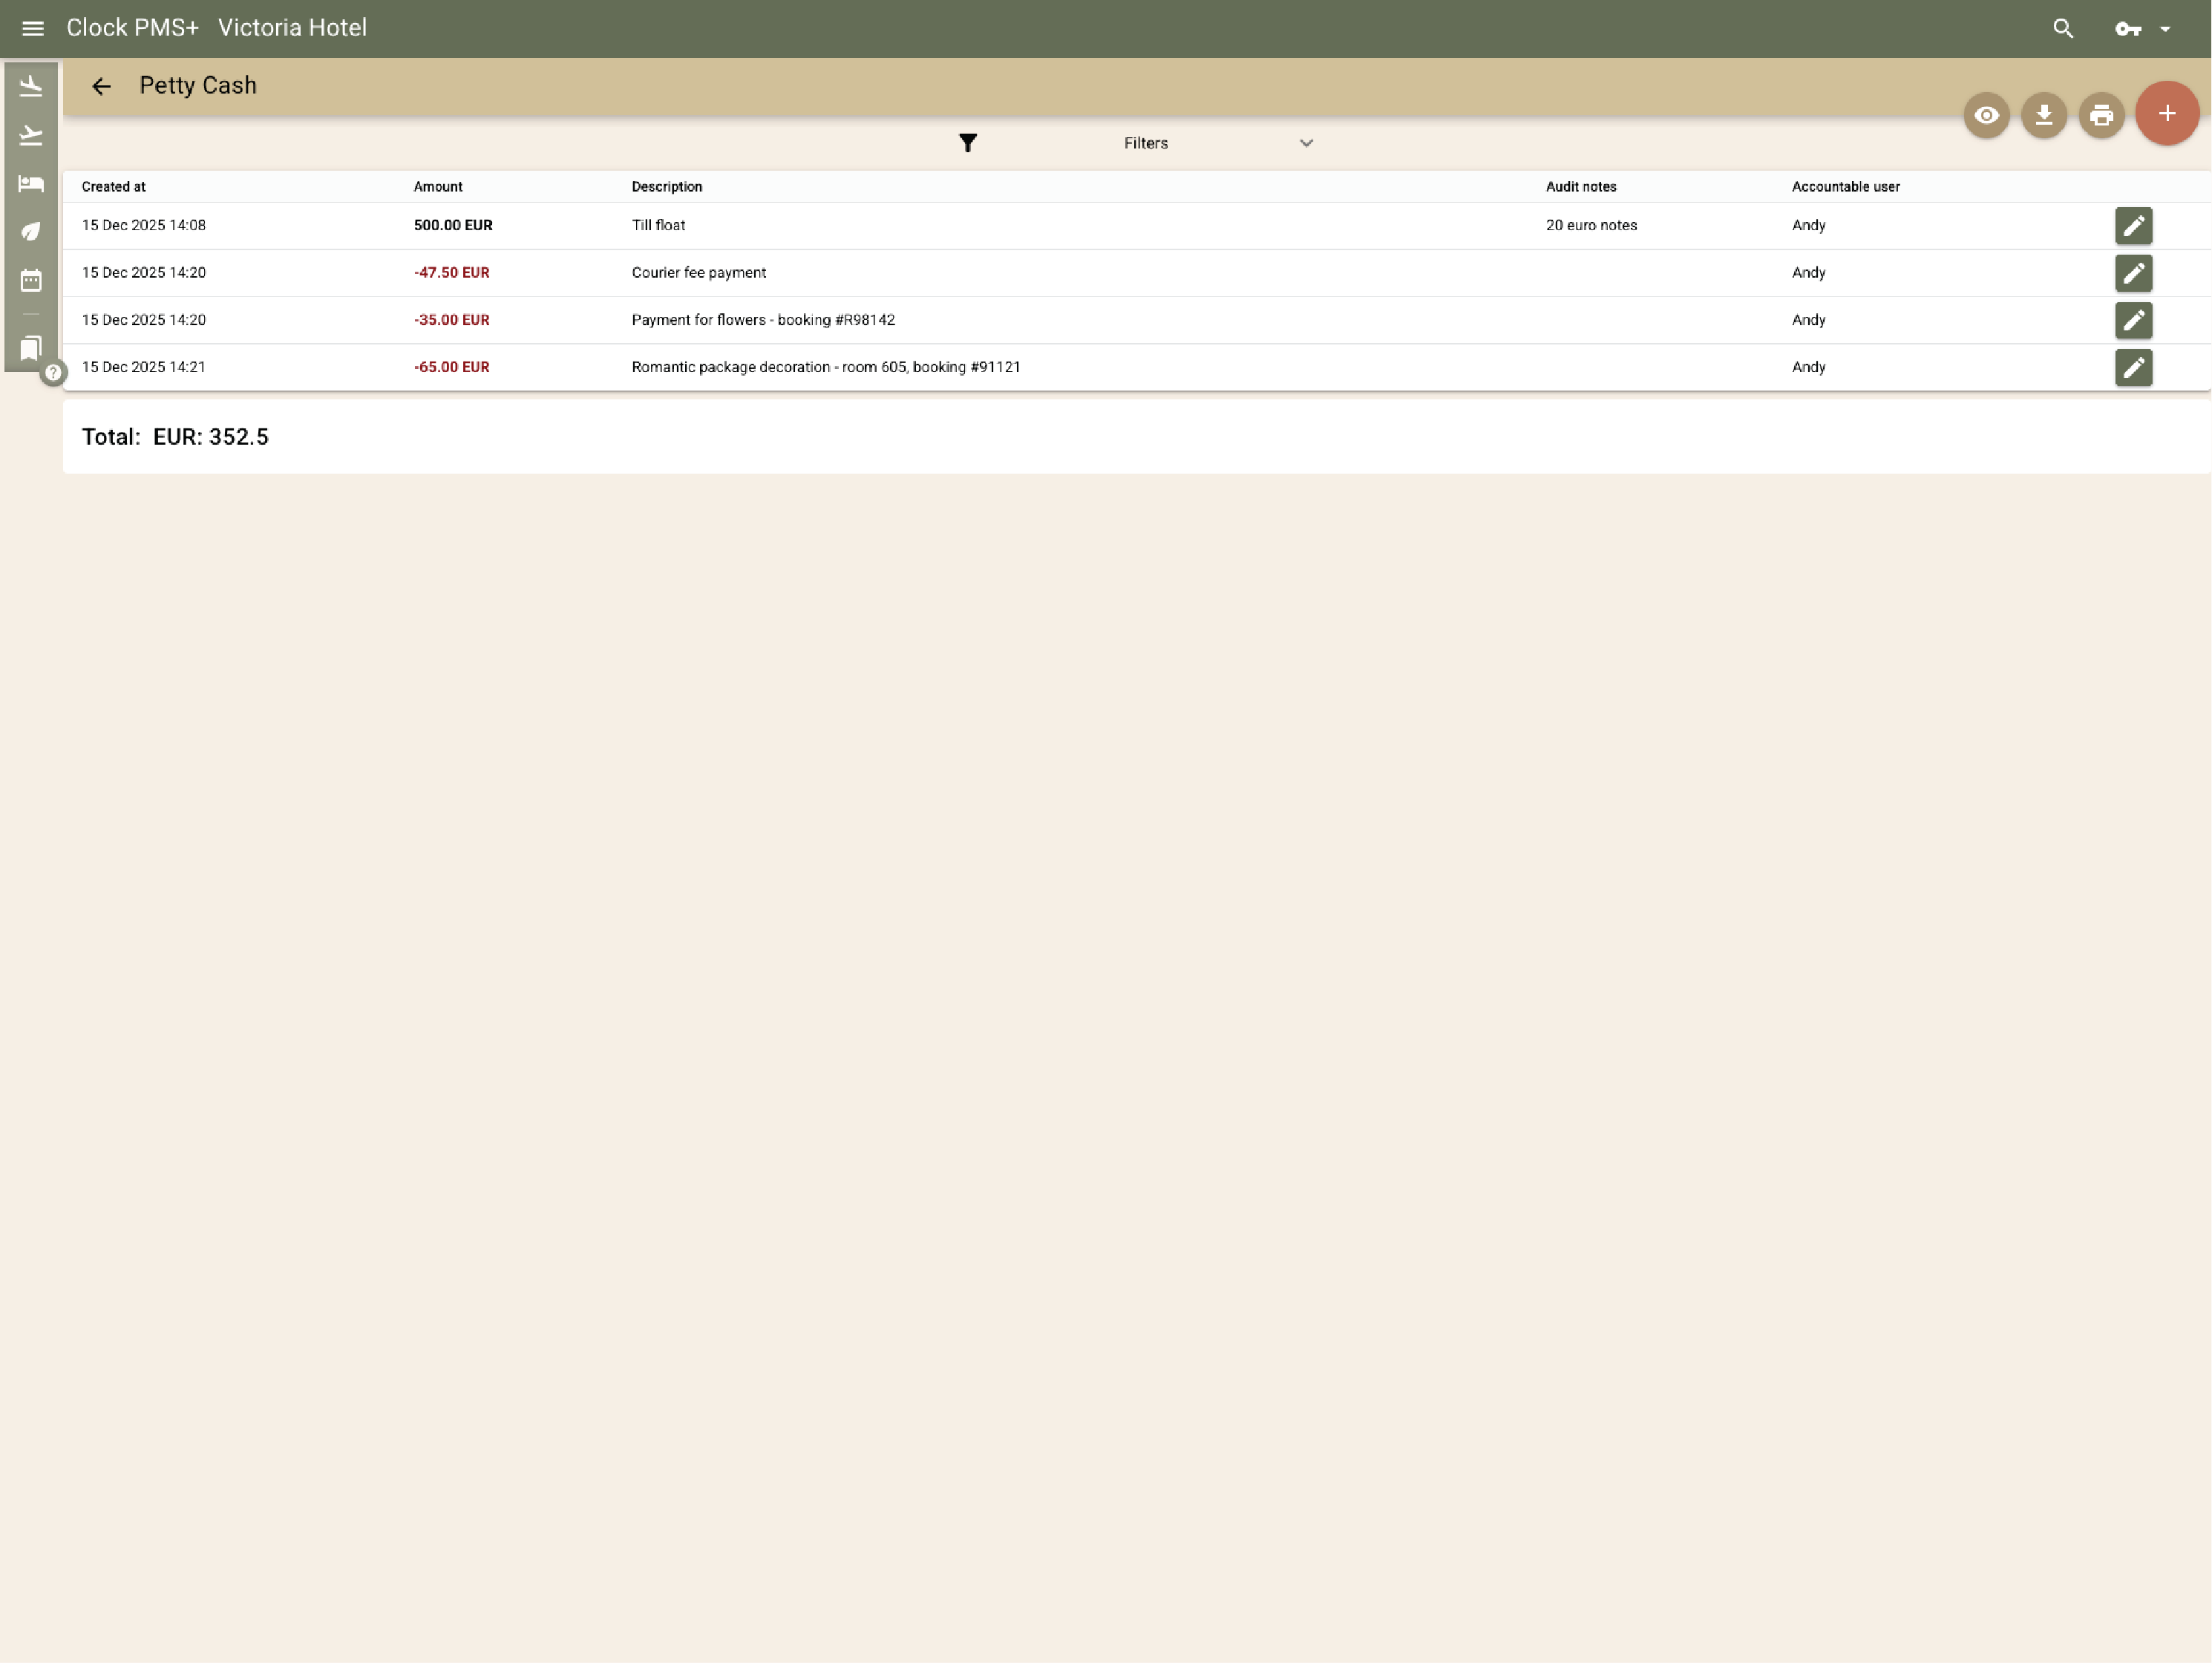Select the flight departures icon in sidebar
This screenshot has width=2212, height=1663.
[30, 135]
